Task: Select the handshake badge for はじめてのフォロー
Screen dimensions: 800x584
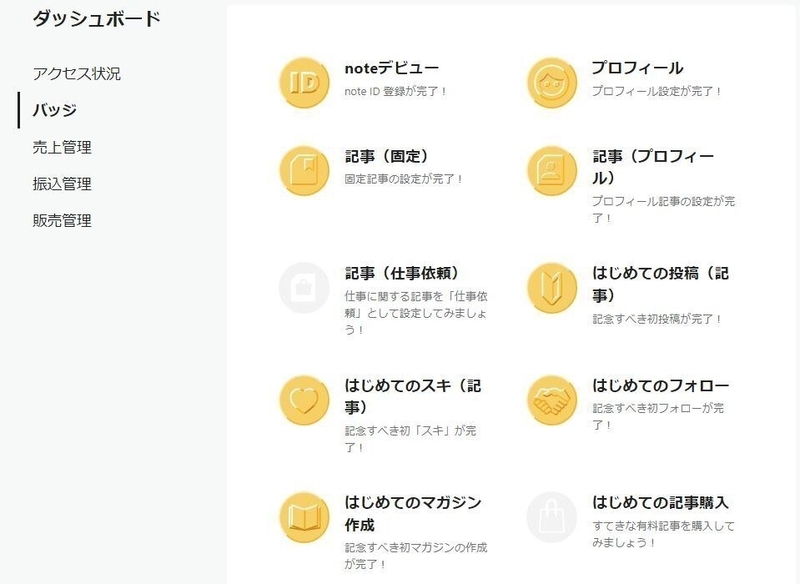Action: pos(552,400)
